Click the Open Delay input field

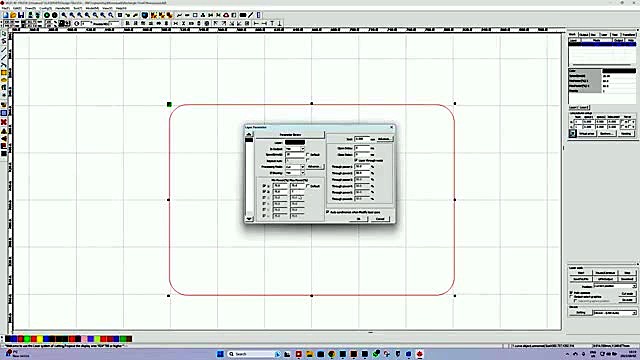362,148
